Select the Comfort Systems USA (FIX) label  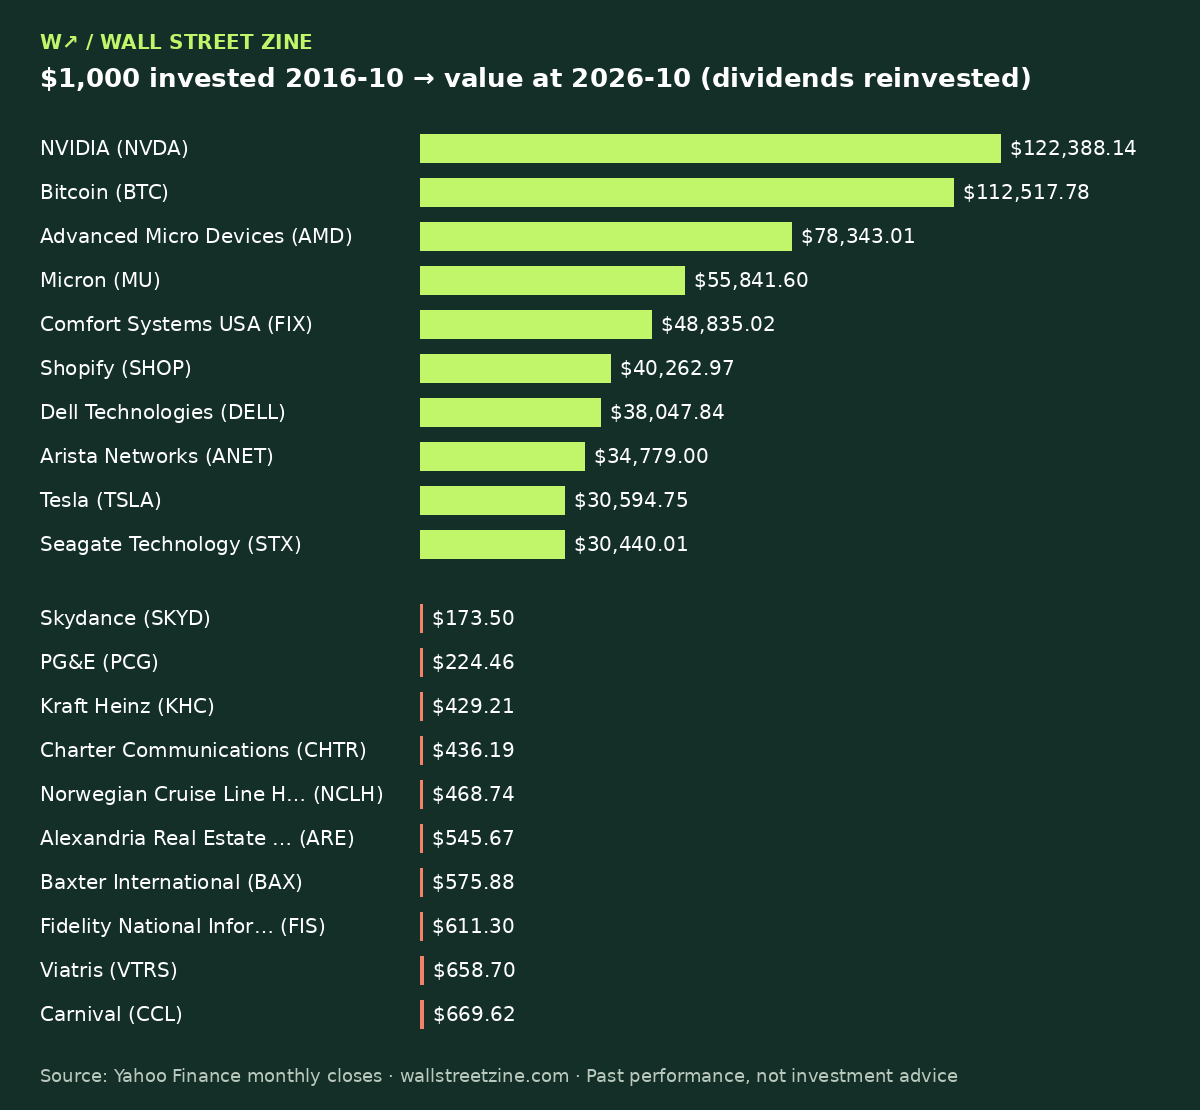[176, 325]
